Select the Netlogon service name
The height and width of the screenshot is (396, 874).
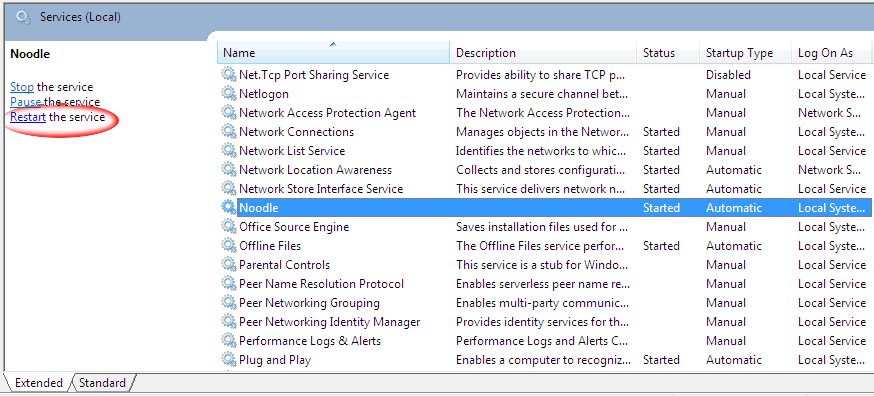tap(264, 94)
